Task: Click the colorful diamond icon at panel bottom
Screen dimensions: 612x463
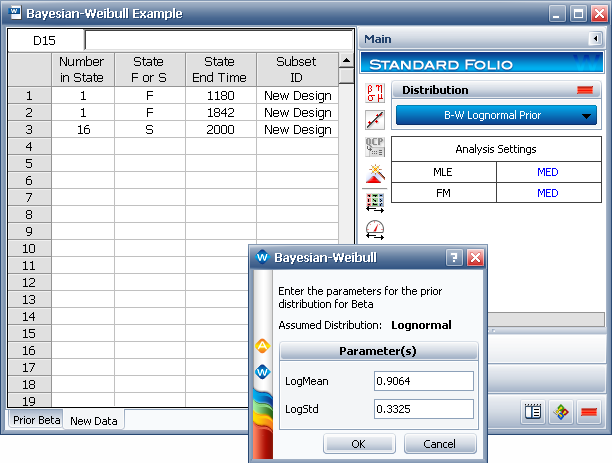Action: point(561,412)
